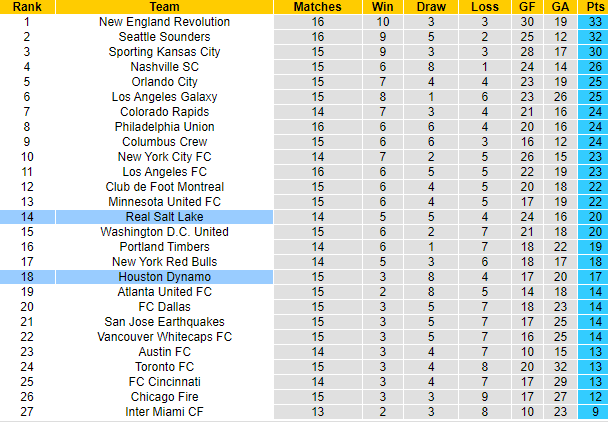Viewport: 608px width, 422px height.
Task: Open Seattle Sounders team link
Action: (164, 36)
